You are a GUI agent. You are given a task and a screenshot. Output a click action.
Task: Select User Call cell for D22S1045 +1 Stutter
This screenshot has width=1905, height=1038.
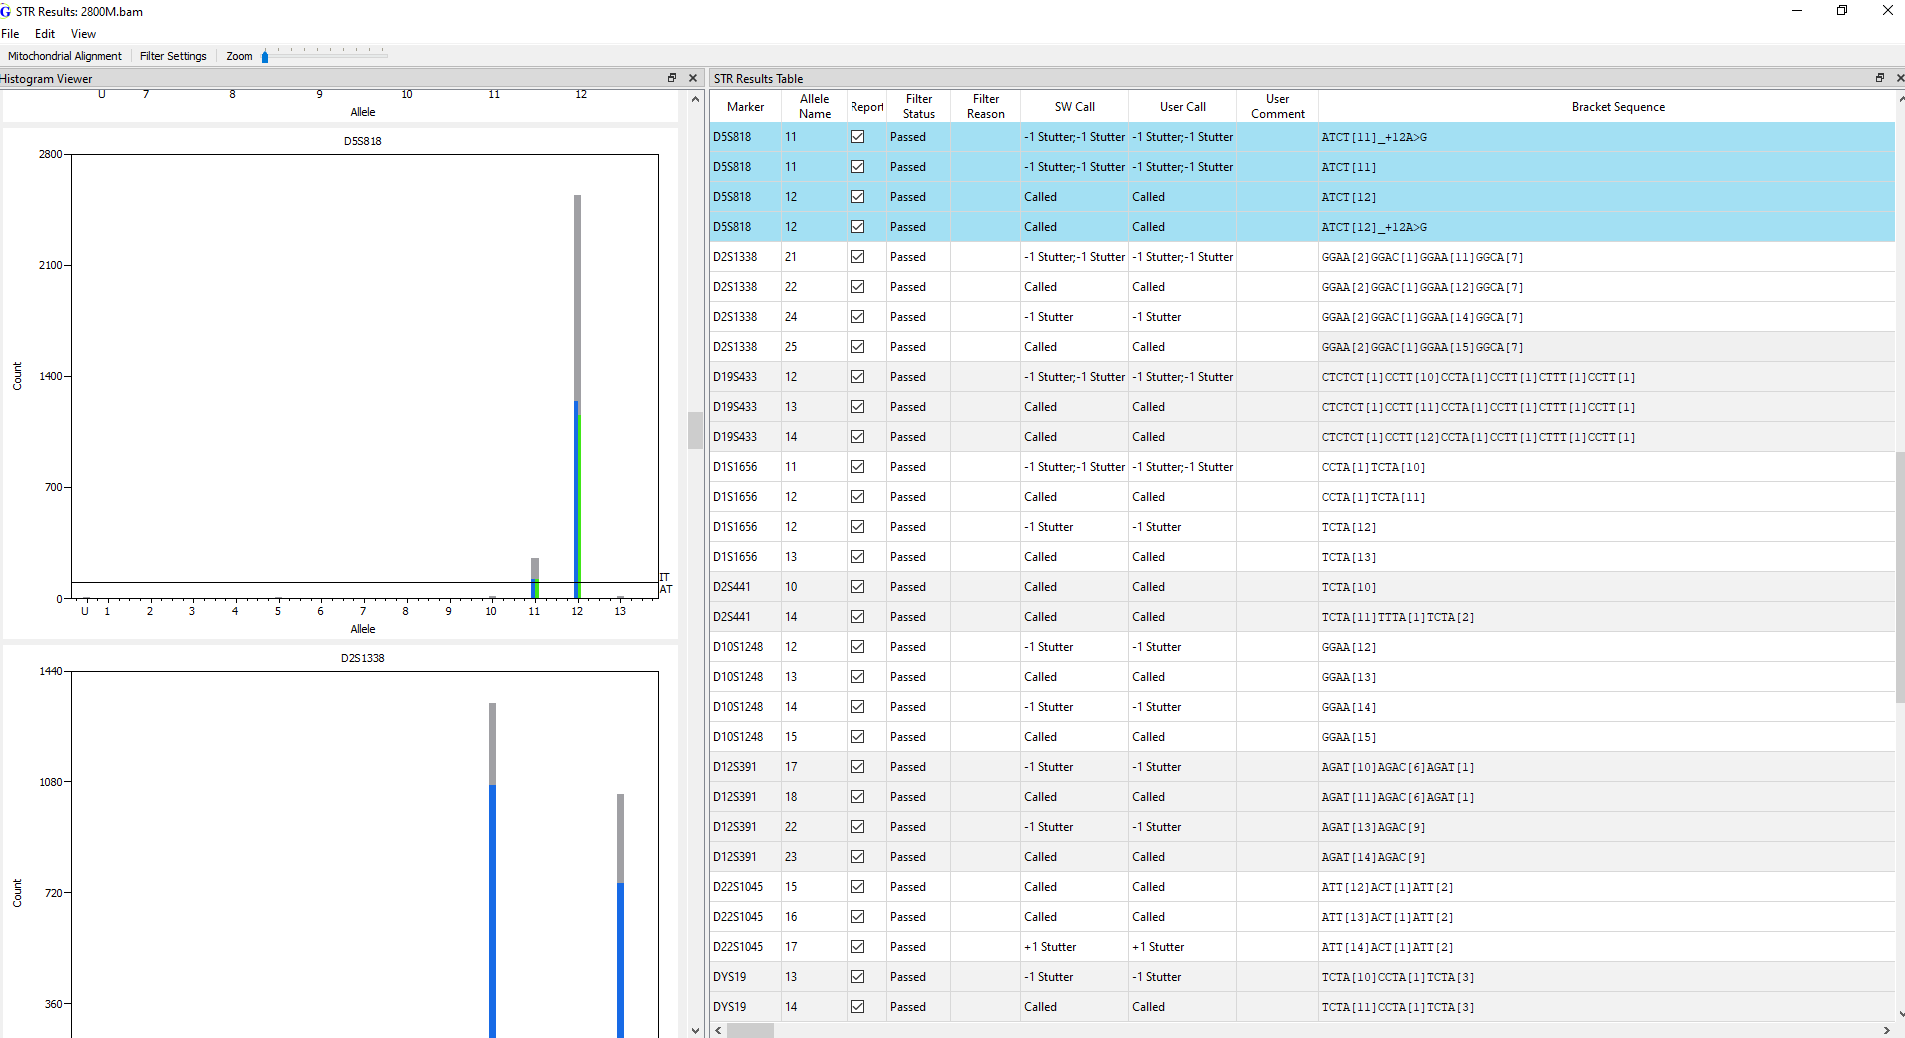[x=1183, y=947]
